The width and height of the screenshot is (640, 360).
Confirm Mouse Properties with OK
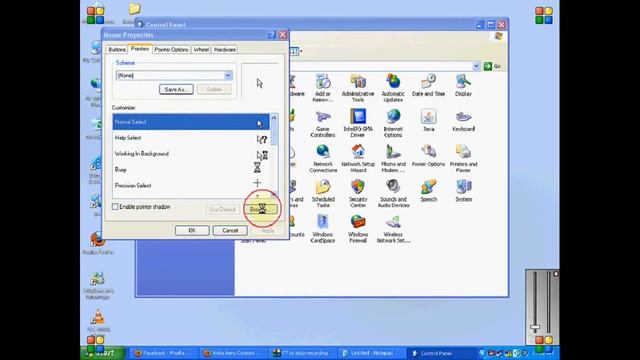click(x=192, y=230)
